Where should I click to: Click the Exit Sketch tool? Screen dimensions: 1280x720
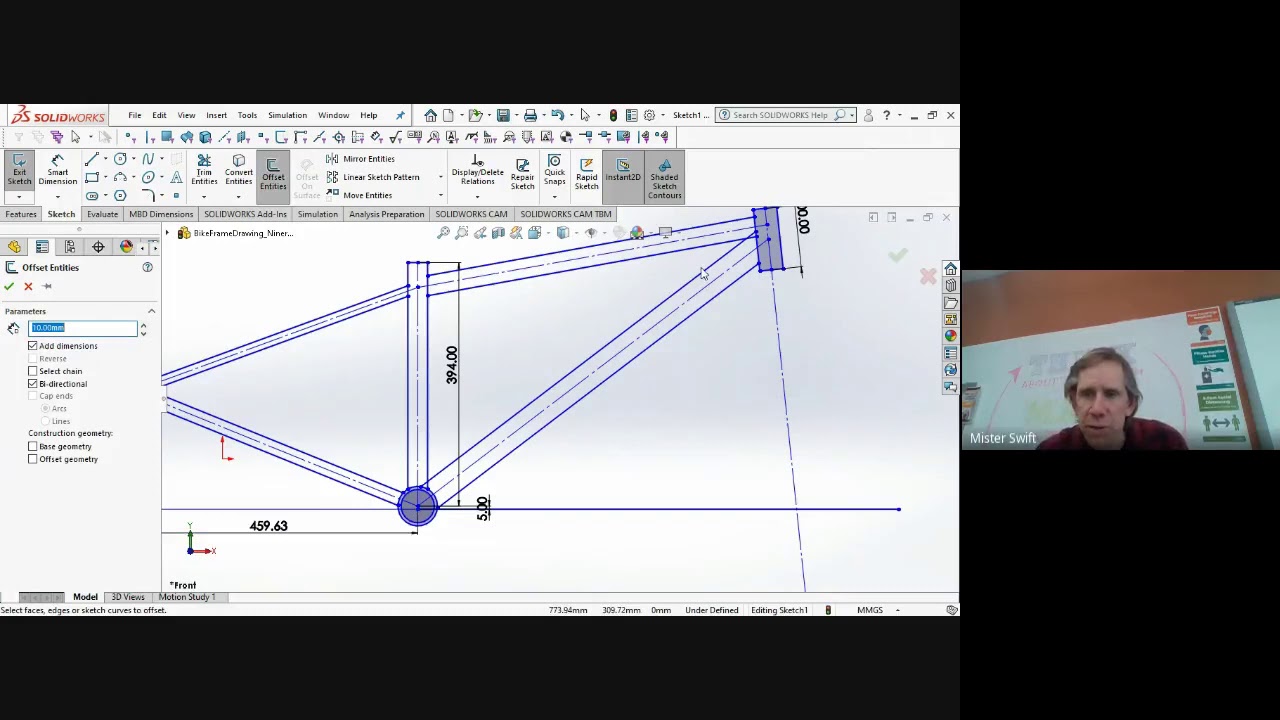[x=19, y=170]
